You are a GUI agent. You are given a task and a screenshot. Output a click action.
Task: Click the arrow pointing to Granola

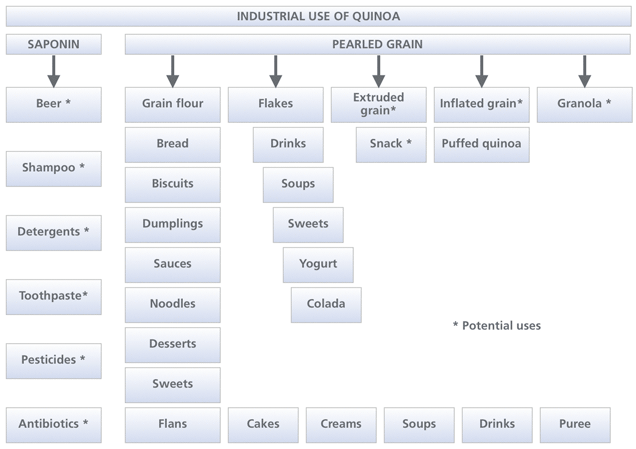(584, 71)
